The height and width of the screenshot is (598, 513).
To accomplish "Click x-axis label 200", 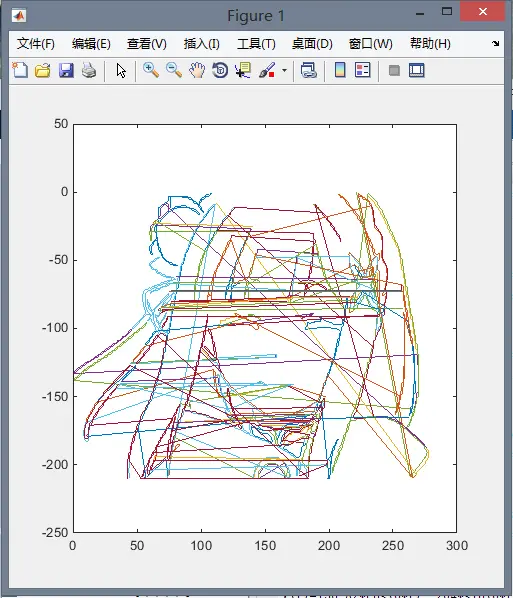I will click(329, 546).
